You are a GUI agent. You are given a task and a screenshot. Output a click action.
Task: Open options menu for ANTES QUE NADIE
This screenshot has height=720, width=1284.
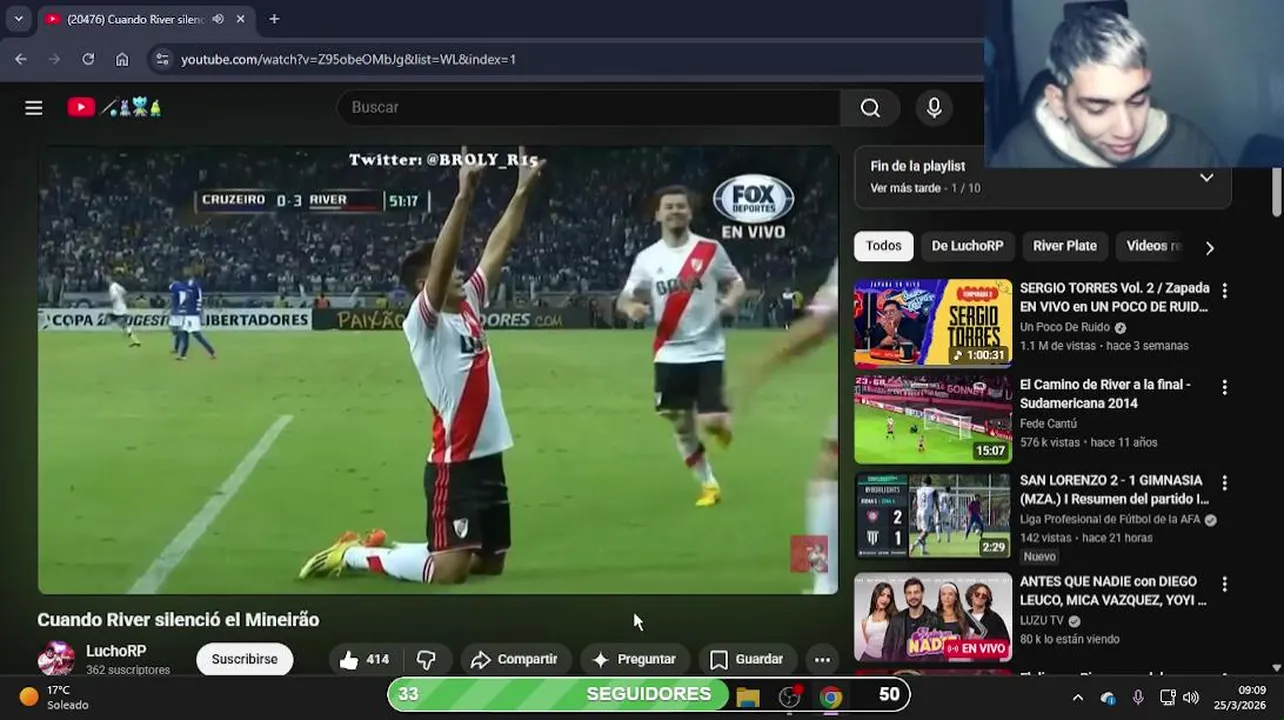click(1224, 583)
